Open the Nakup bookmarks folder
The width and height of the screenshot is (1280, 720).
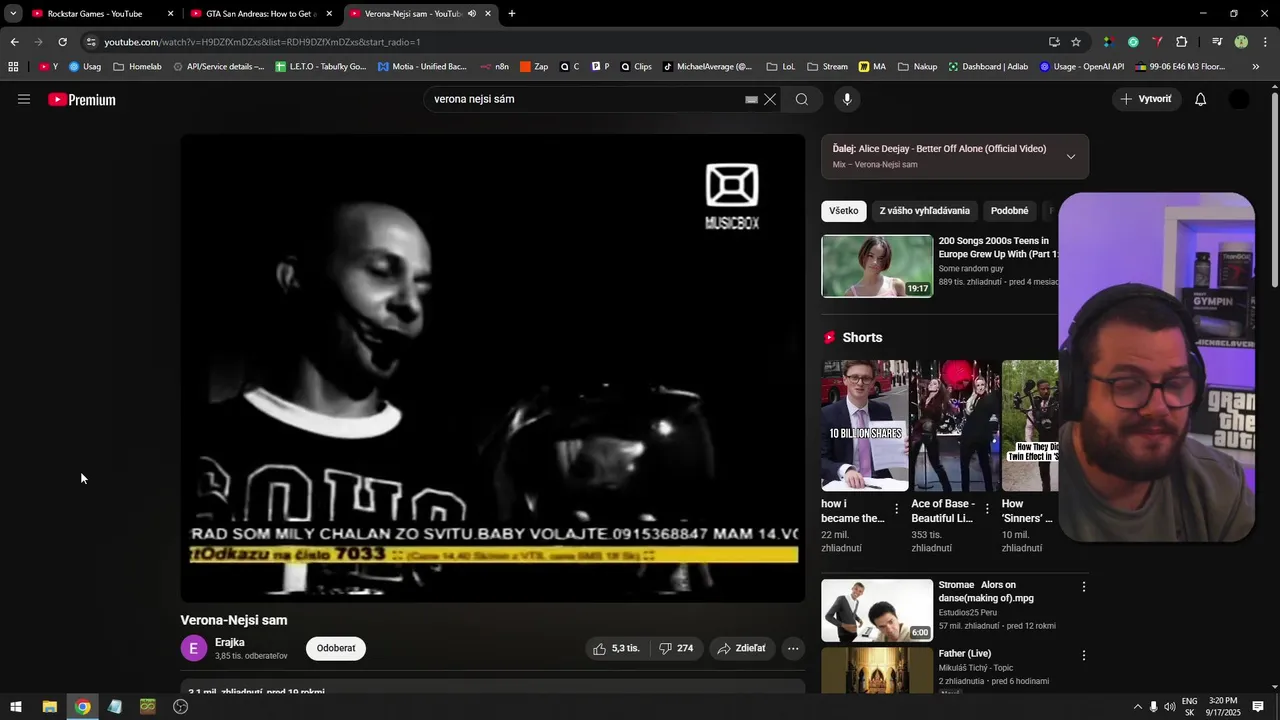(x=917, y=67)
